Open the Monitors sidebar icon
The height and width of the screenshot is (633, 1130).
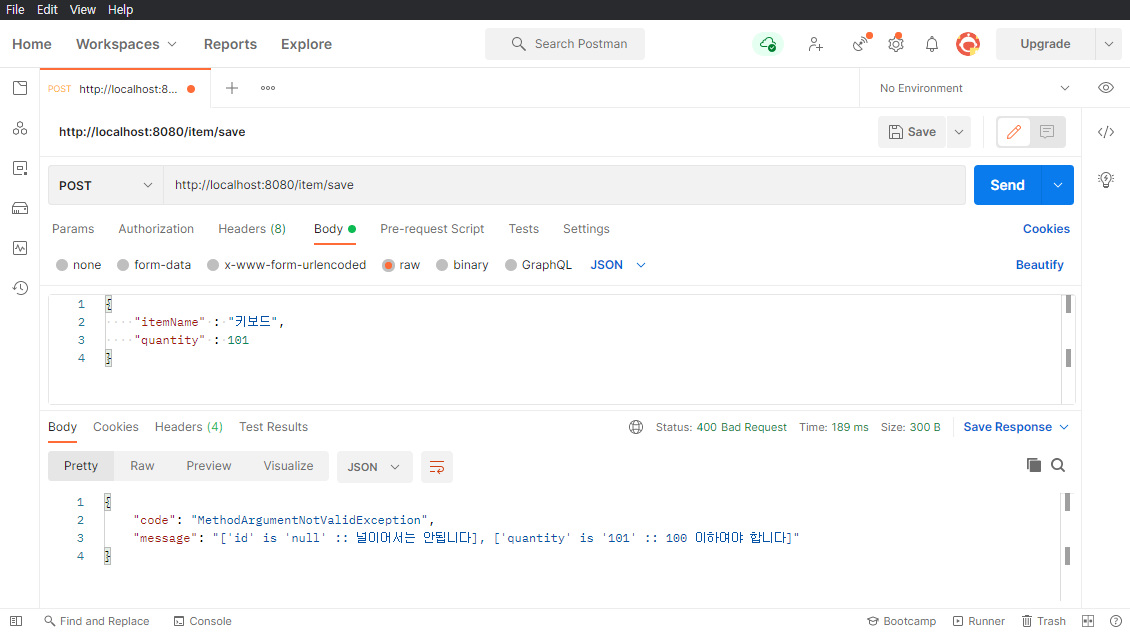click(20, 248)
